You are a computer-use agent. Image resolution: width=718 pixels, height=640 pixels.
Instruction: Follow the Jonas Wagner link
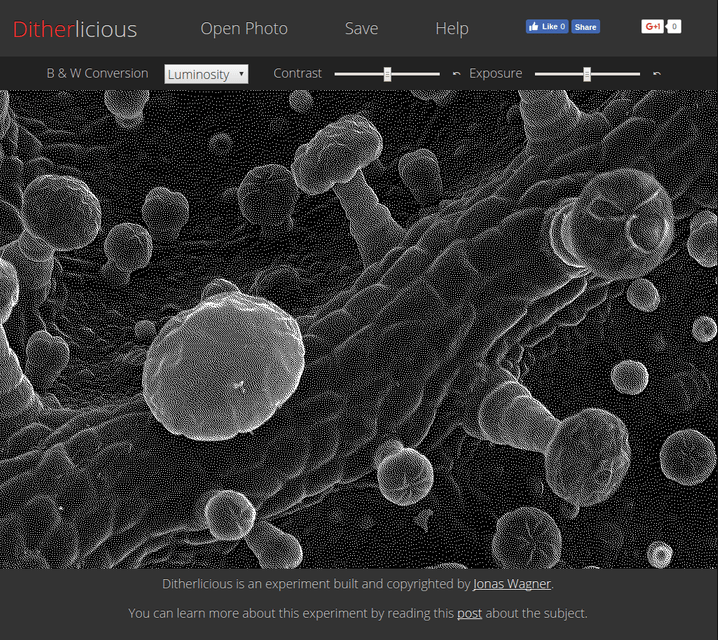512,584
